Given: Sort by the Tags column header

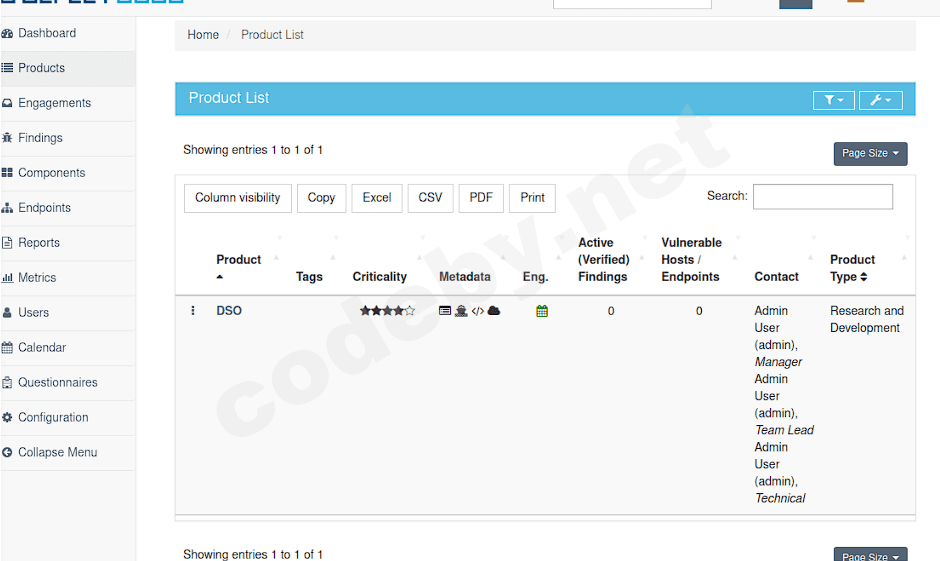Looking at the screenshot, I should [x=309, y=276].
